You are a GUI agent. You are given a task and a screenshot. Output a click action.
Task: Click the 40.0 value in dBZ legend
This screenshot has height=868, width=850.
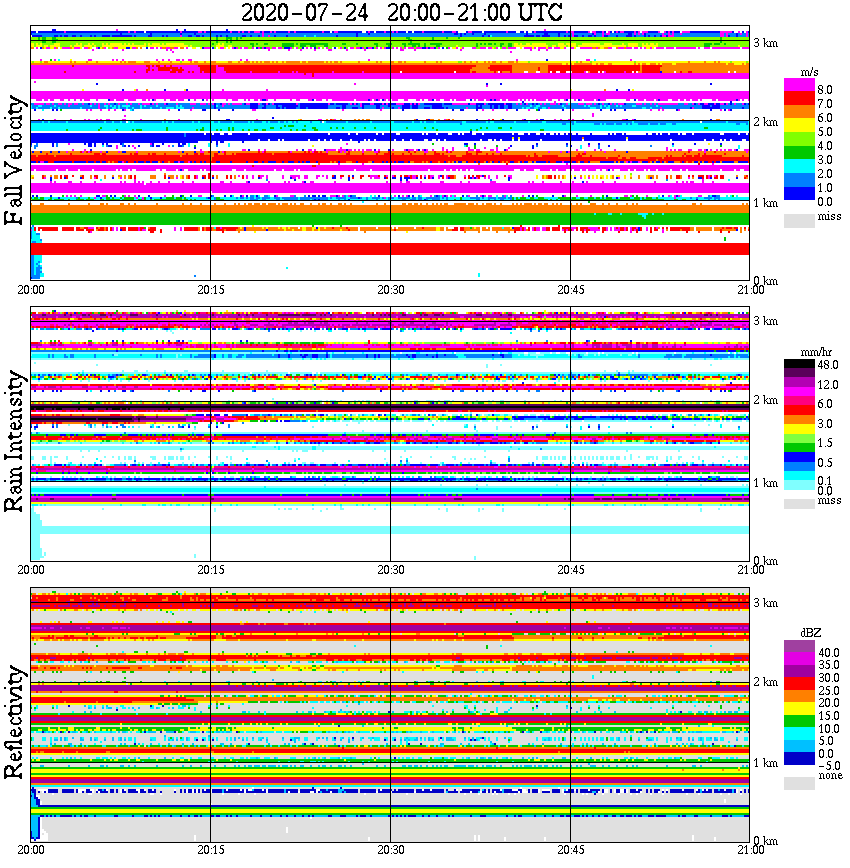point(828,653)
